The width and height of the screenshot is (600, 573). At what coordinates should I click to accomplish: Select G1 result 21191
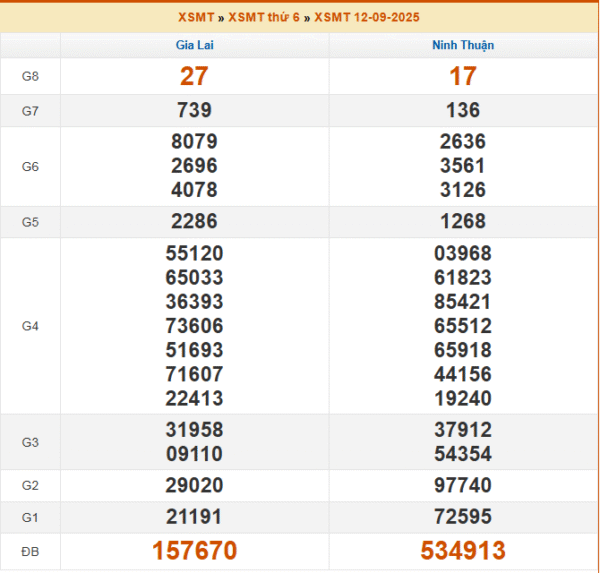pos(194,517)
